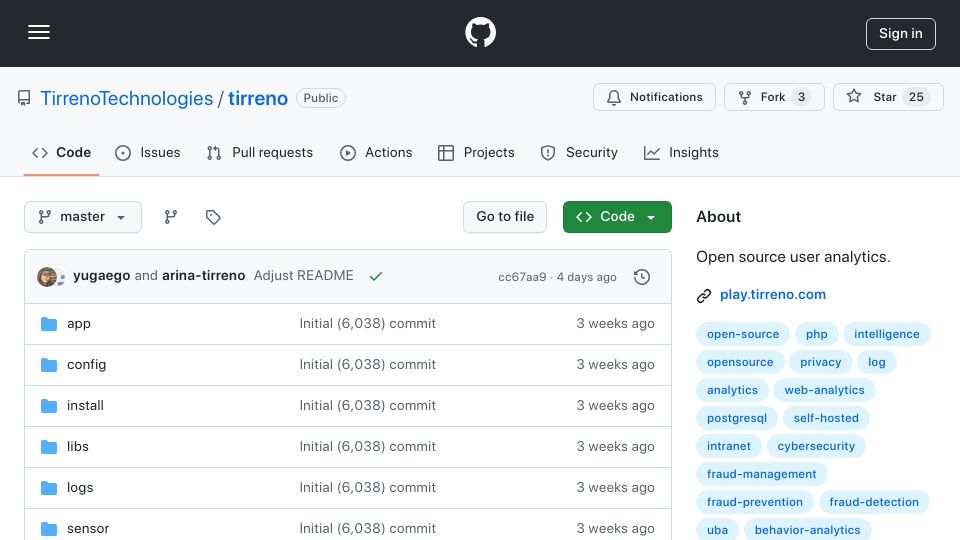The image size is (960, 540).
Task: Click the logs folder icon
Action: 49,488
